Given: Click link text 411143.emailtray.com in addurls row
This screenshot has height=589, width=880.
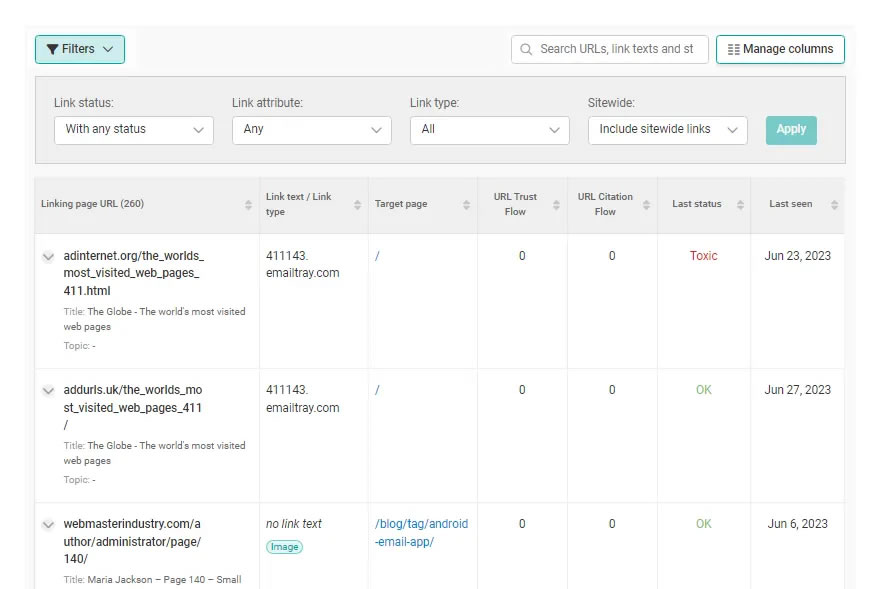Looking at the screenshot, I should (x=302, y=399).
